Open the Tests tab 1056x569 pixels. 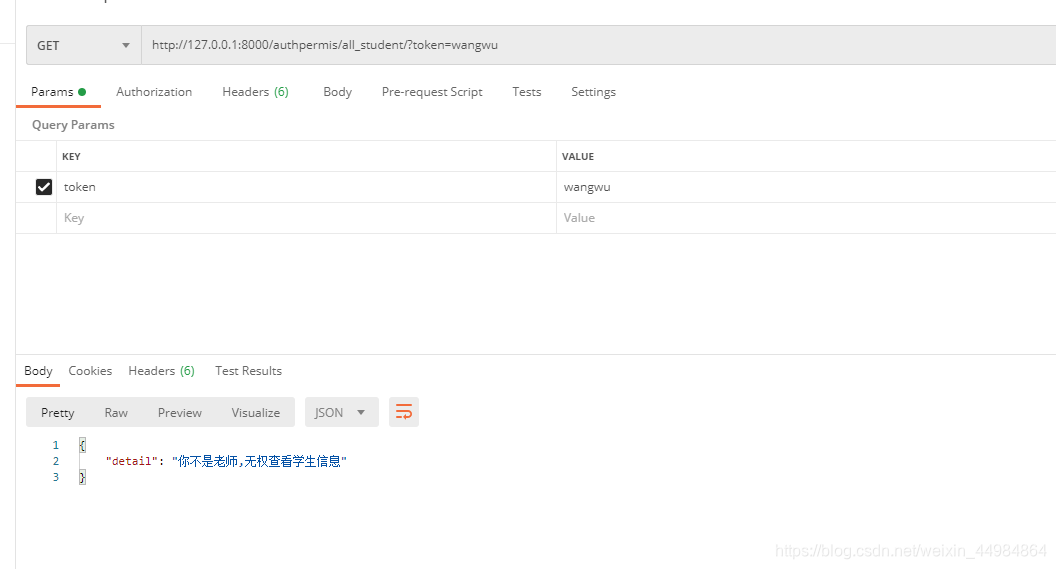(527, 92)
